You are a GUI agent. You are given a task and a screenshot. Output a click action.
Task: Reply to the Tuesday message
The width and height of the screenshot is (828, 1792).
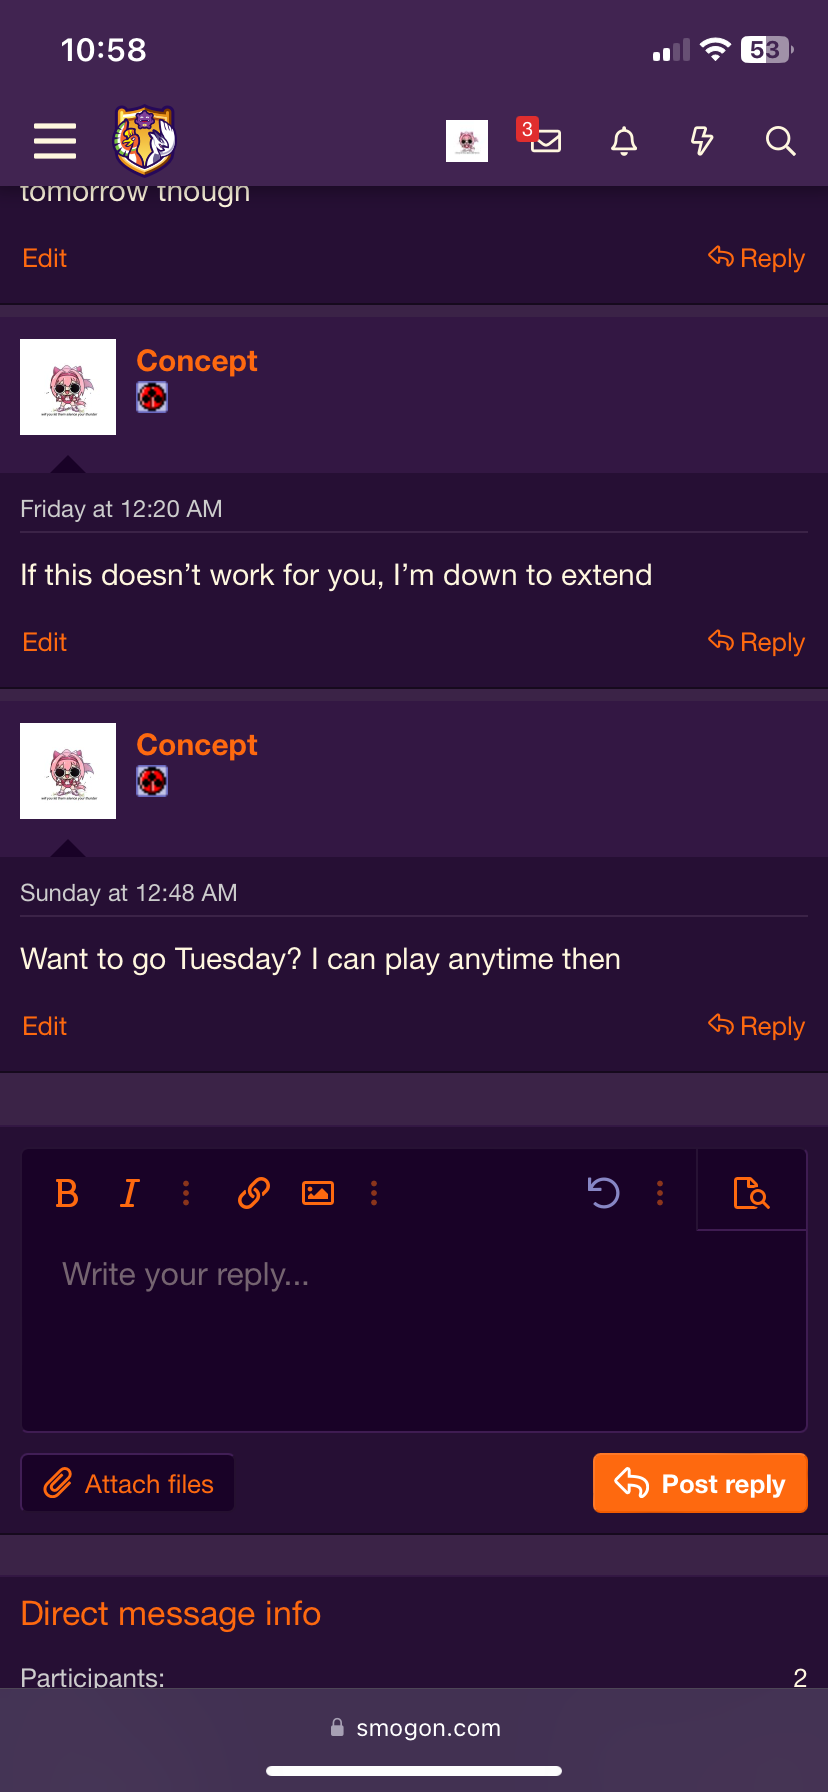tap(757, 1026)
